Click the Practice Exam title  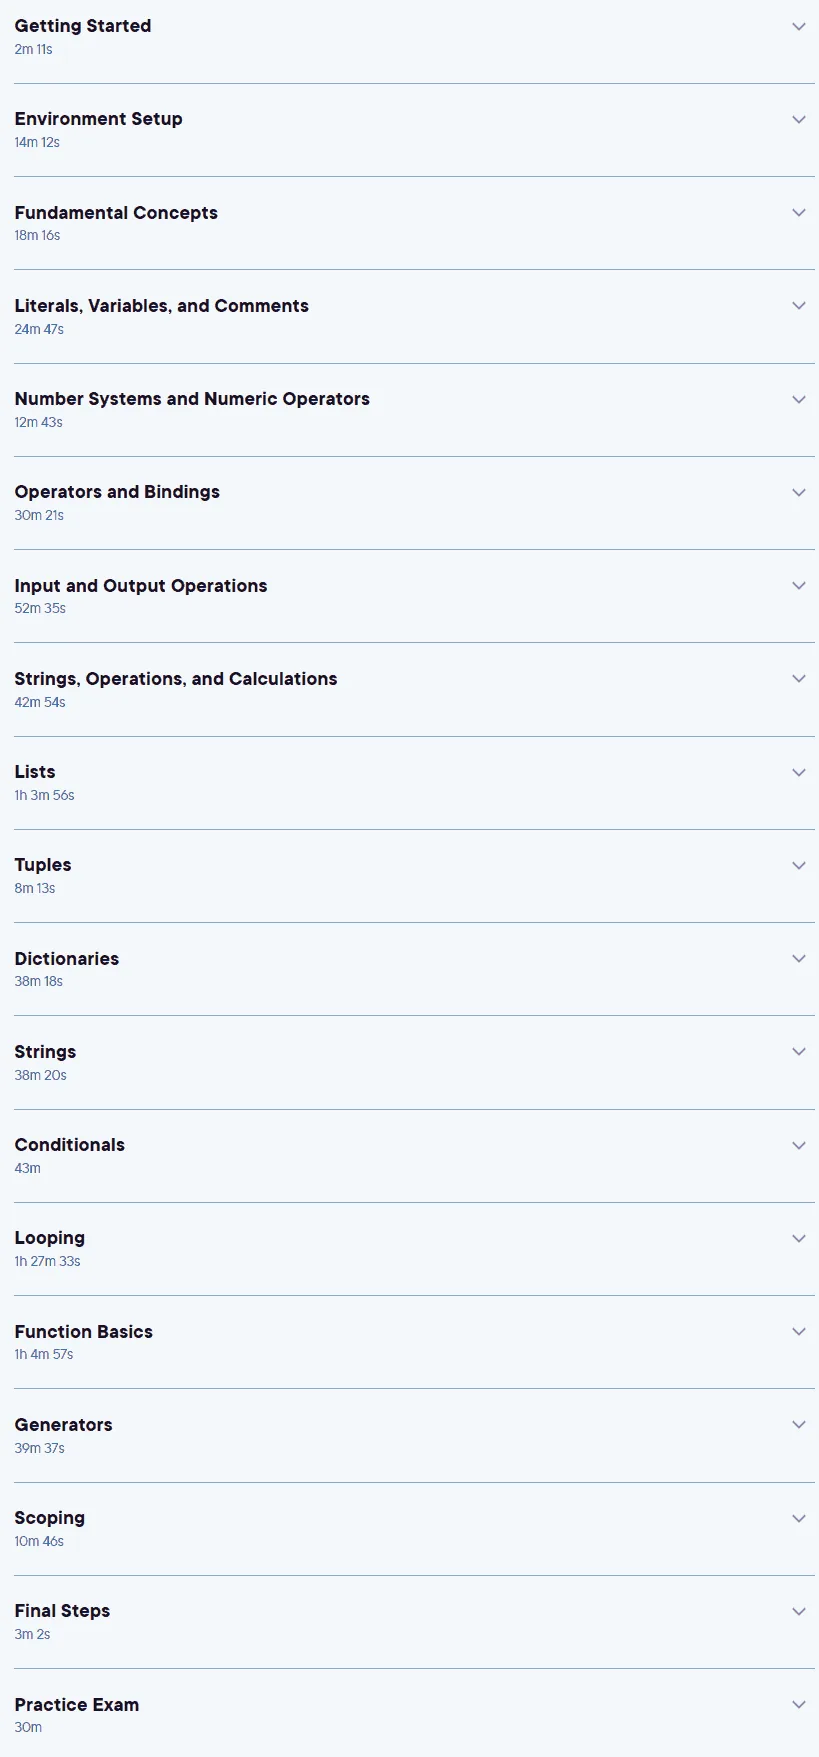point(77,1705)
